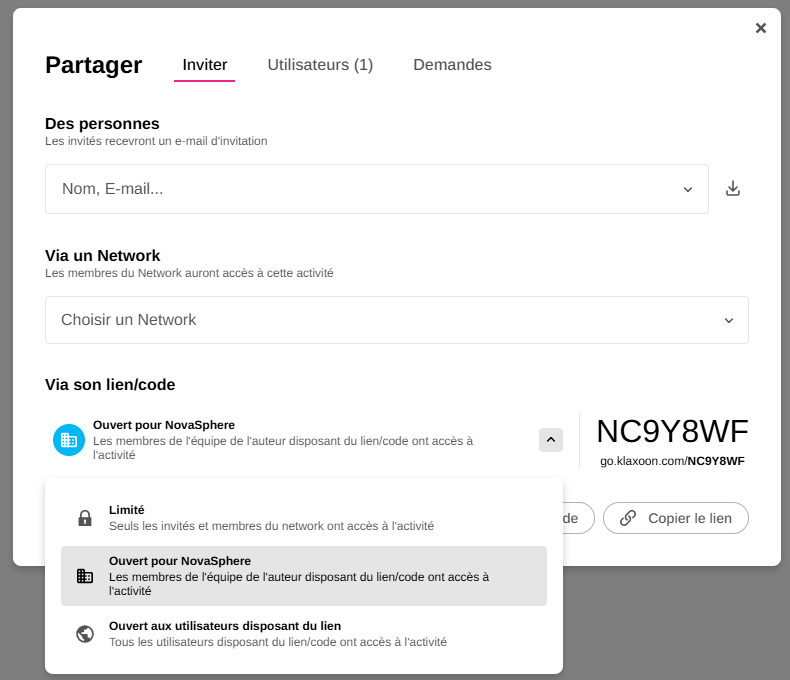Expand the Nom, E-mail suggestions chevron

[x=688, y=189]
